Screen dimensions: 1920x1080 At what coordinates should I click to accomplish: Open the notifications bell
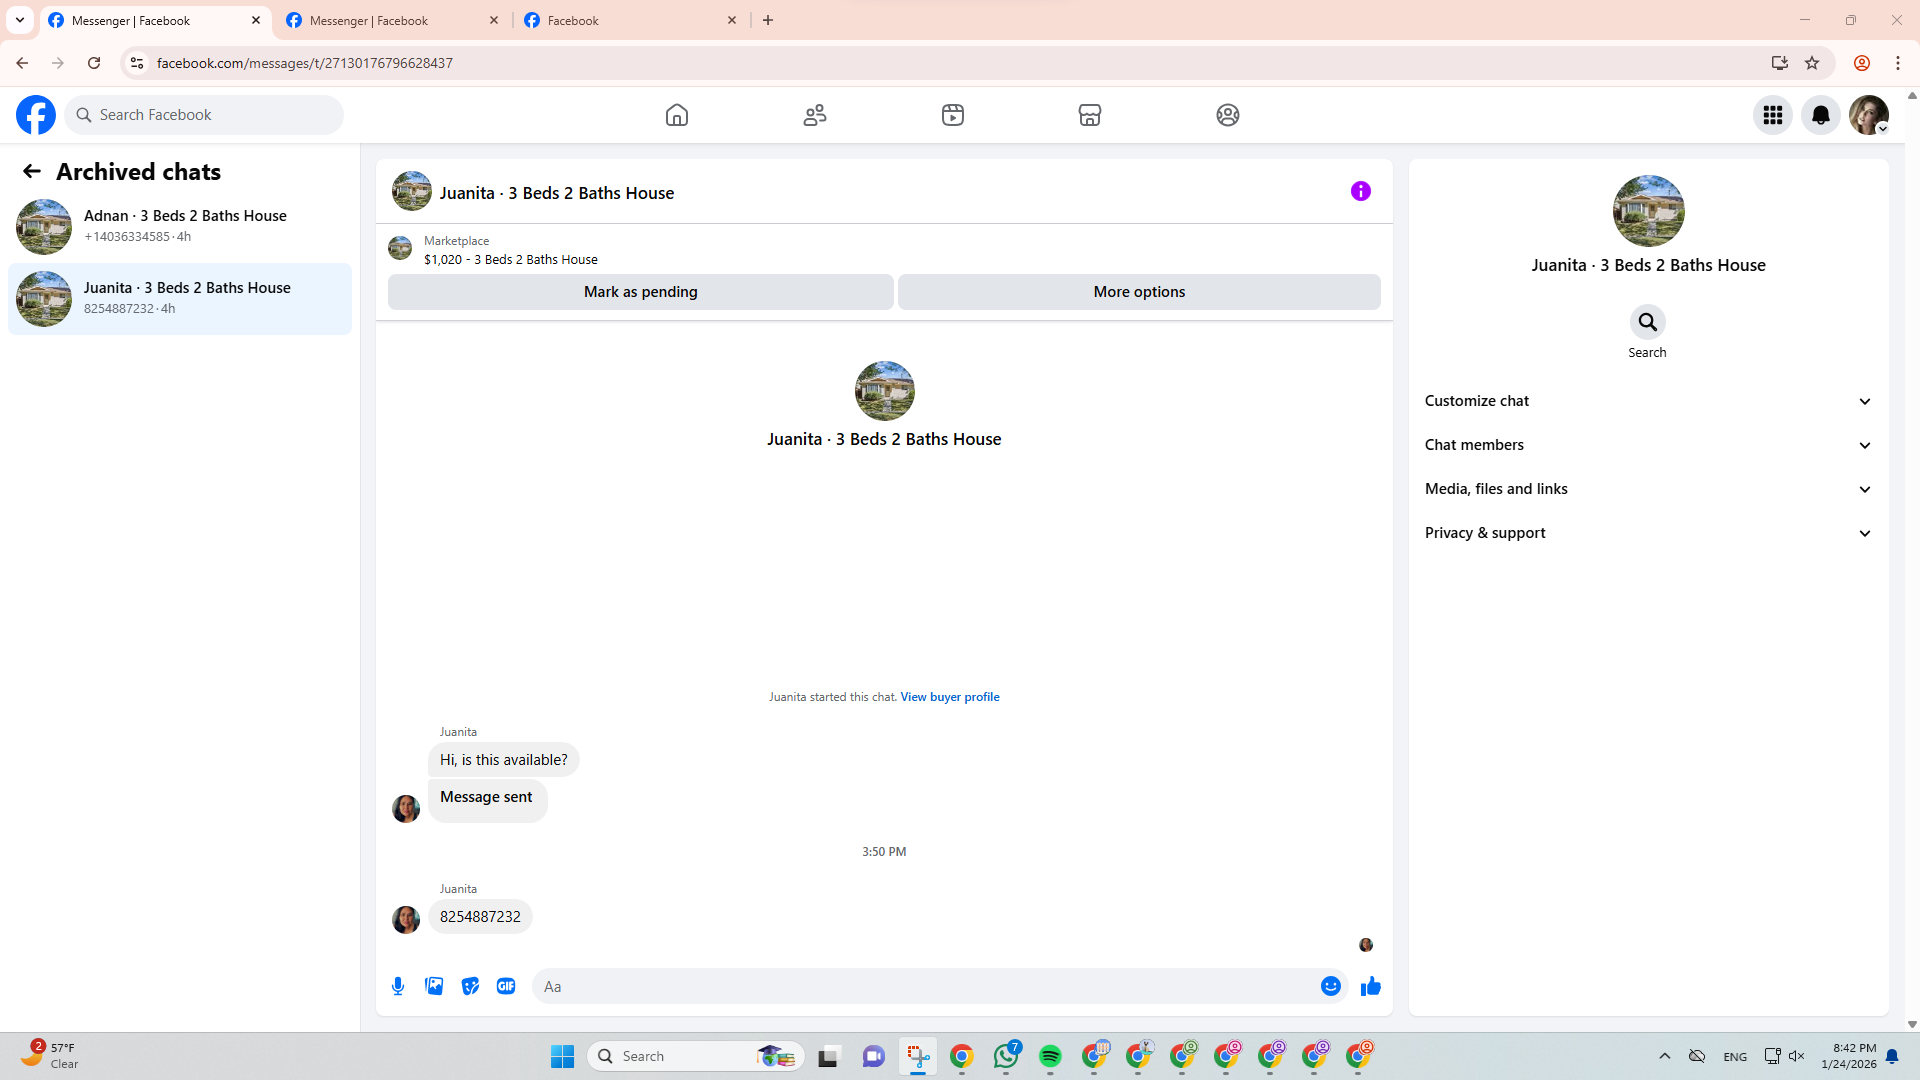tap(1820, 115)
